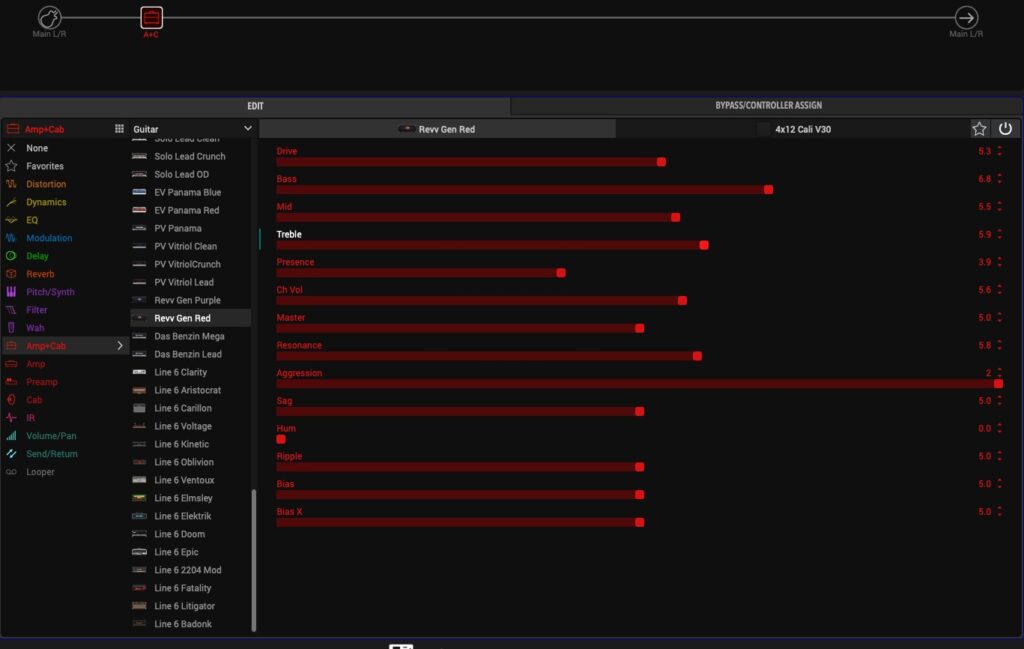
Task: Switch to Bypass/Controller Assign tab
Action: 768,106
